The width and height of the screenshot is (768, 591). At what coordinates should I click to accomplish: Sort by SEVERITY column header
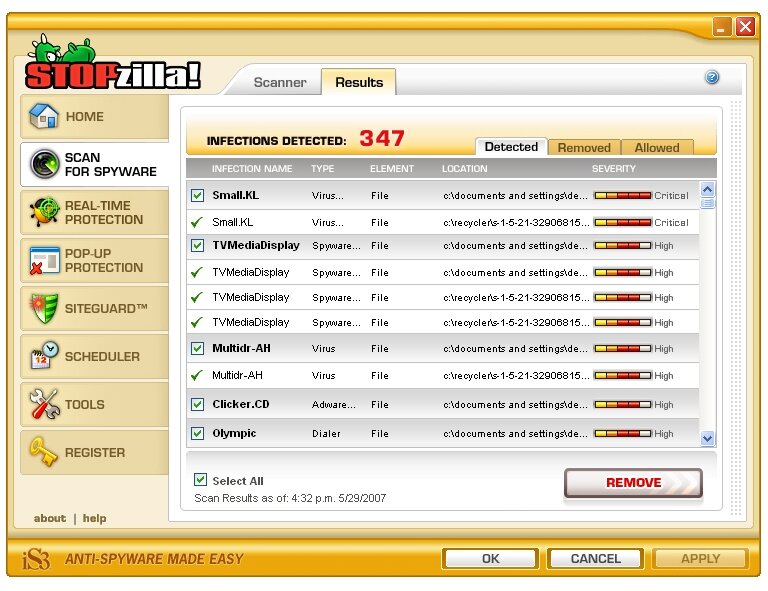pyautogui.click(x=614, y=168)
